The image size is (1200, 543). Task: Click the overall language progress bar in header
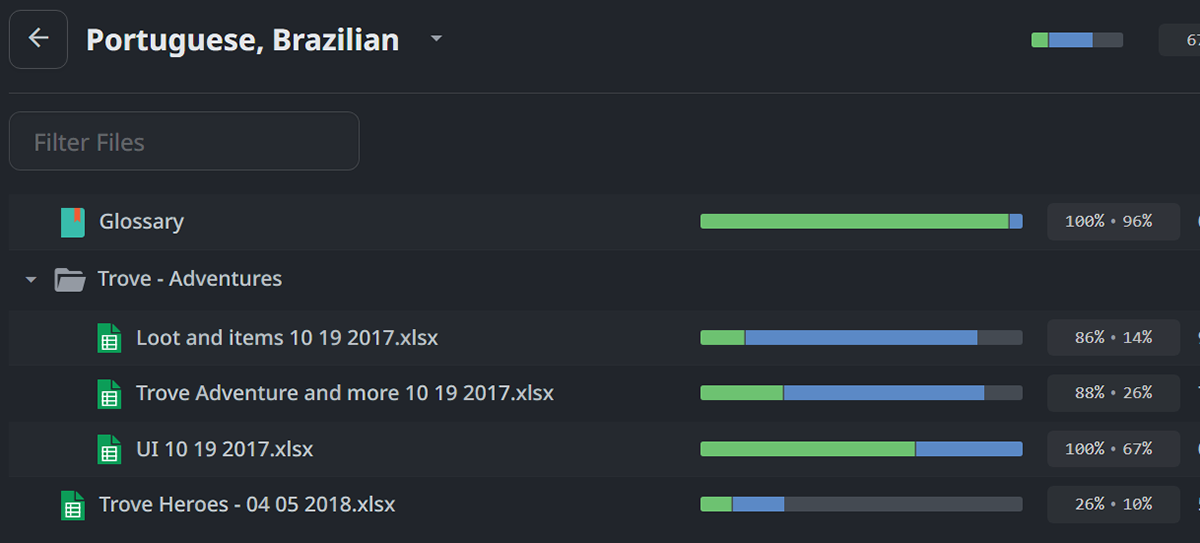pos(1076,40)
